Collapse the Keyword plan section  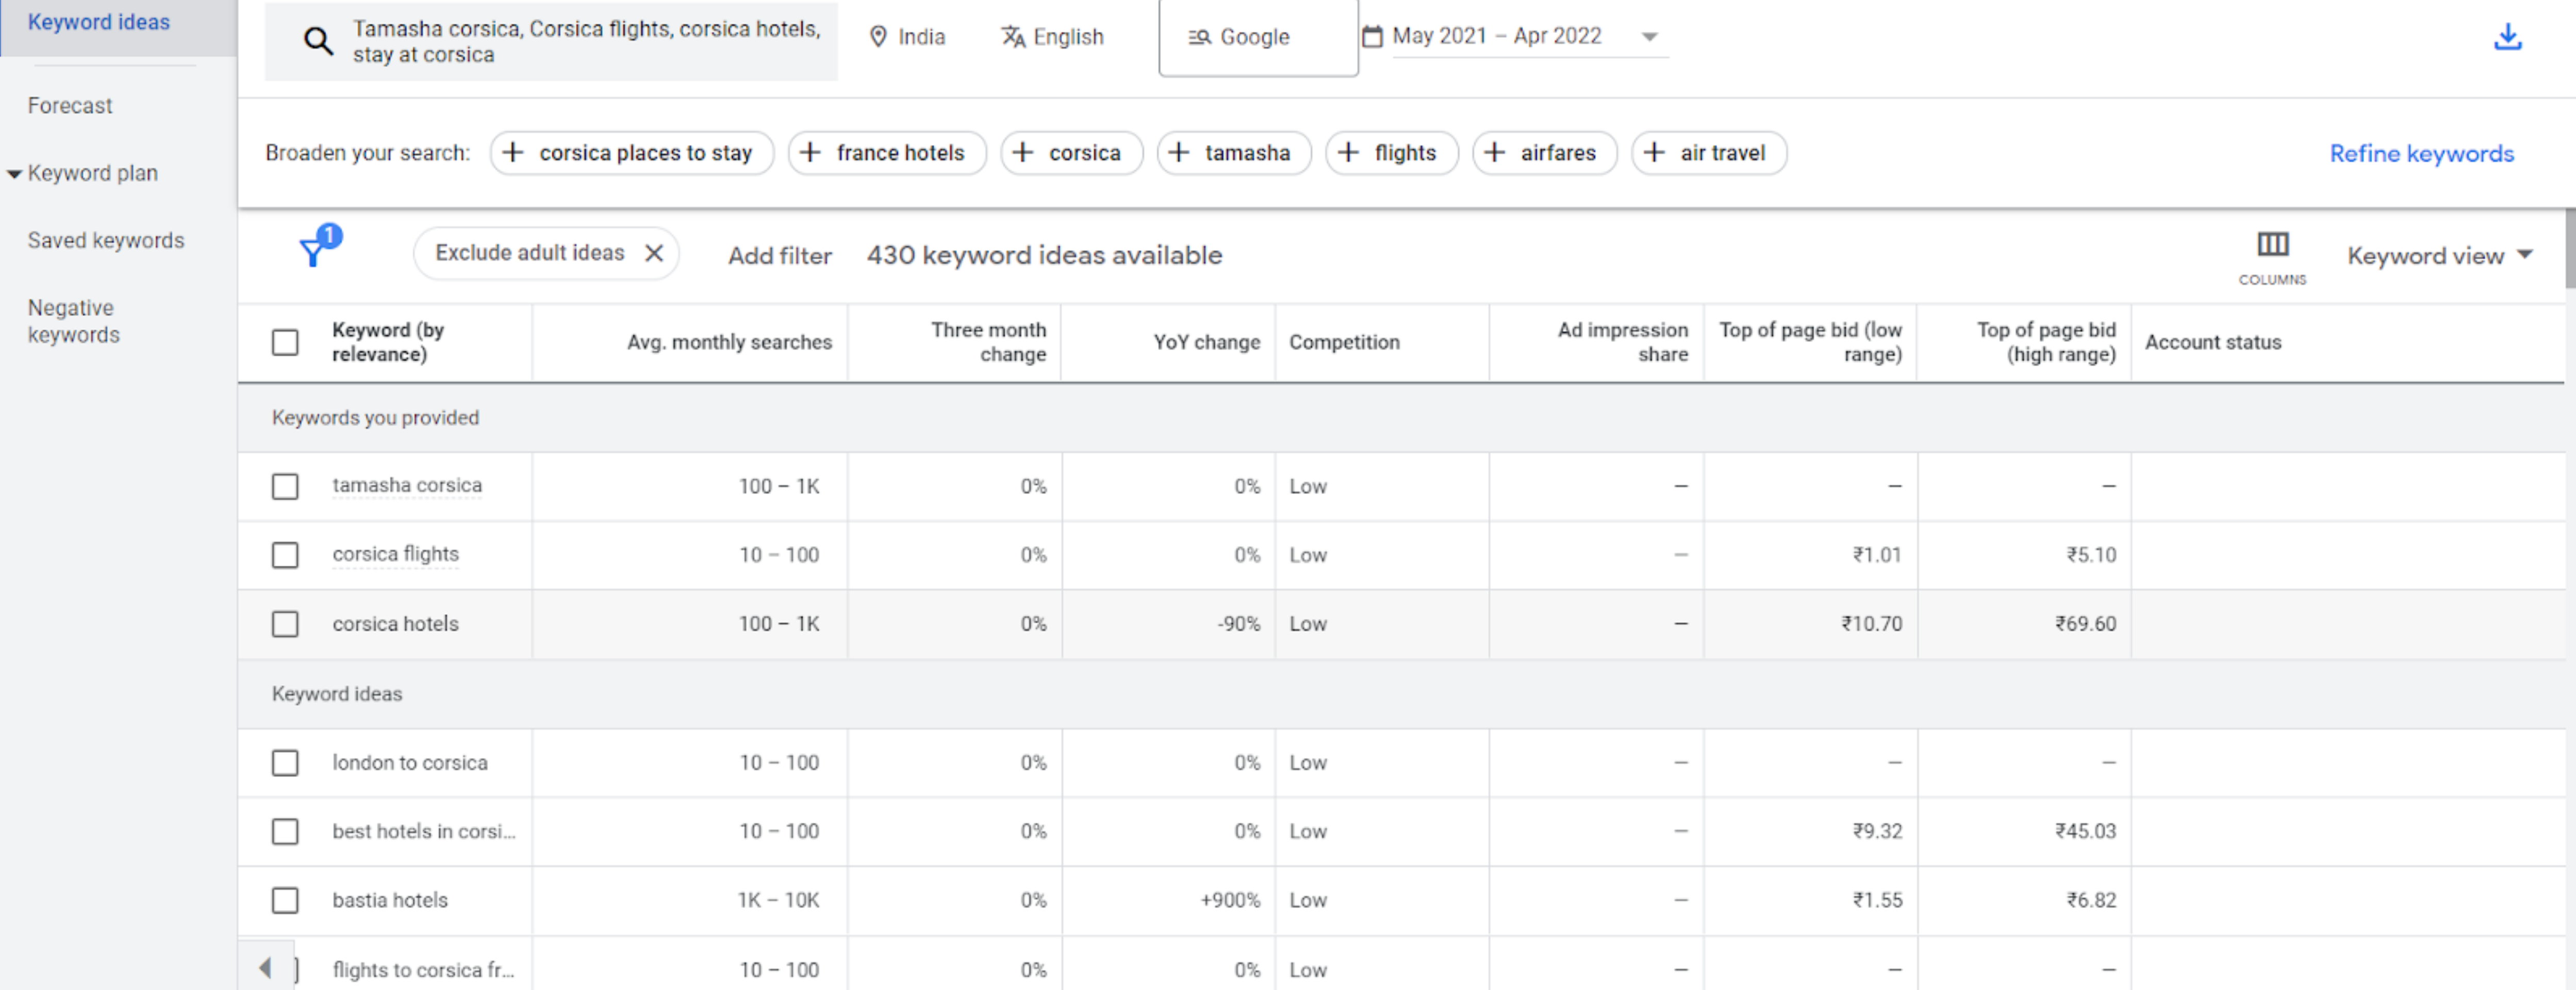pos(14,174)
